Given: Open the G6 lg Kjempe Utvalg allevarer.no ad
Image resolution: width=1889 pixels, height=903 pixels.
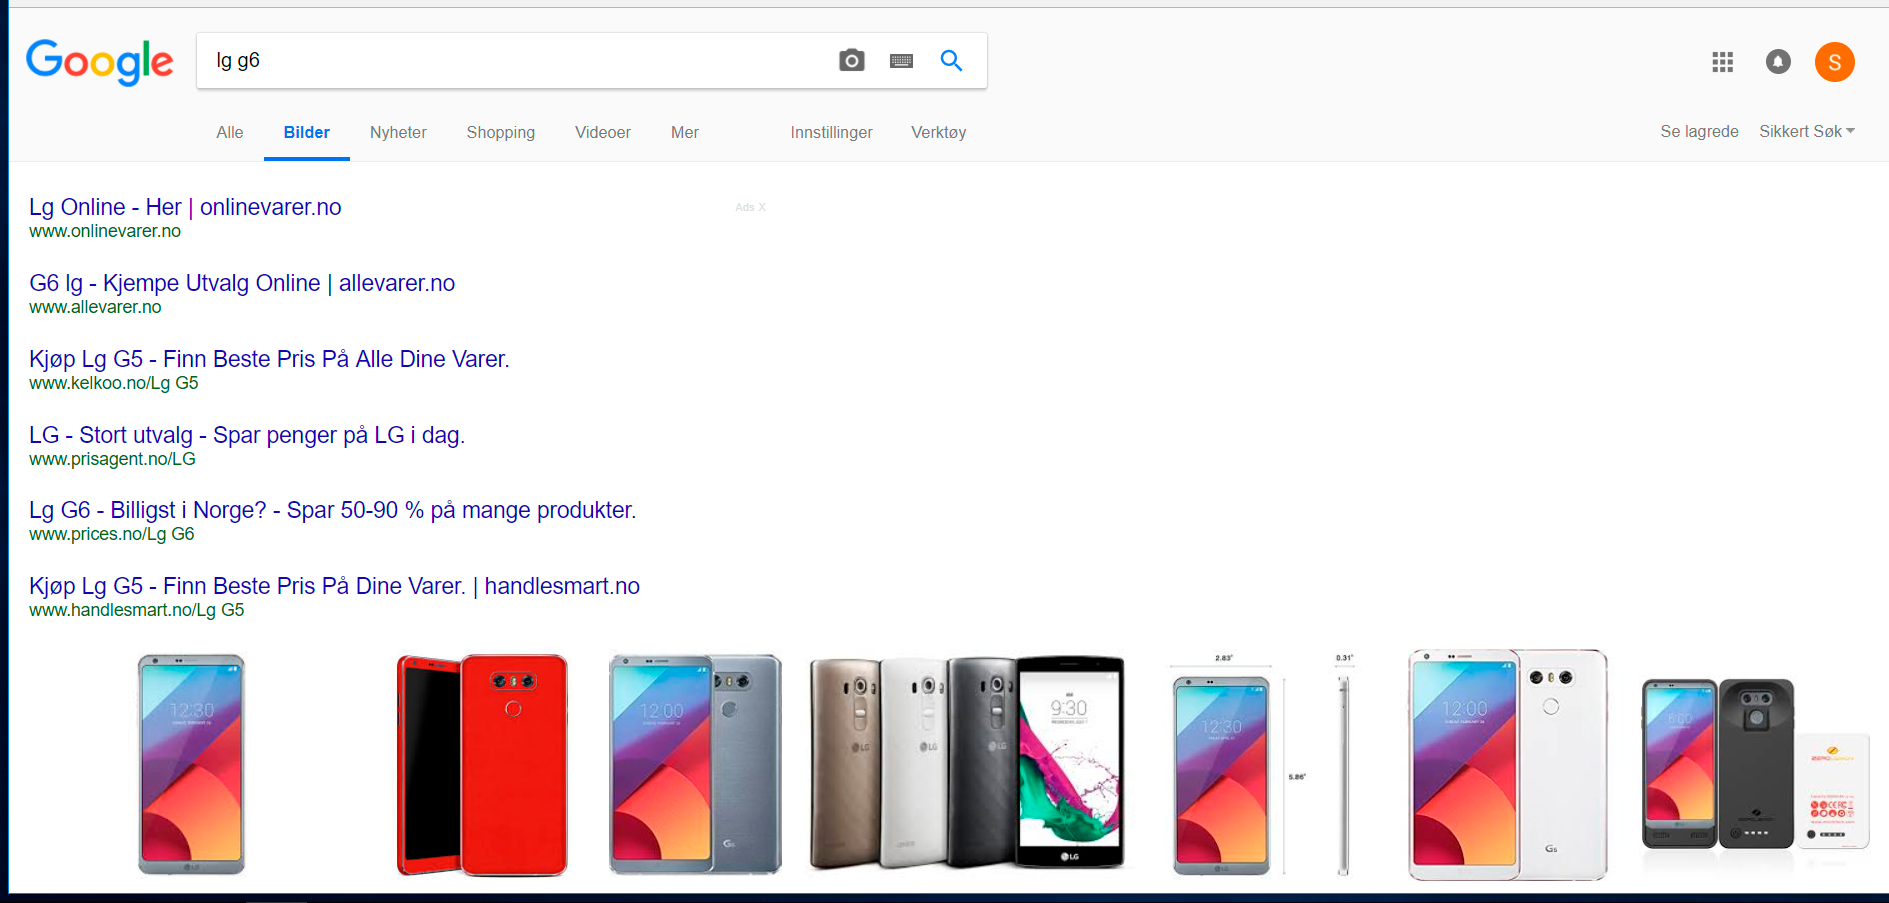Looking at the screenshot, I should [242, 283].
